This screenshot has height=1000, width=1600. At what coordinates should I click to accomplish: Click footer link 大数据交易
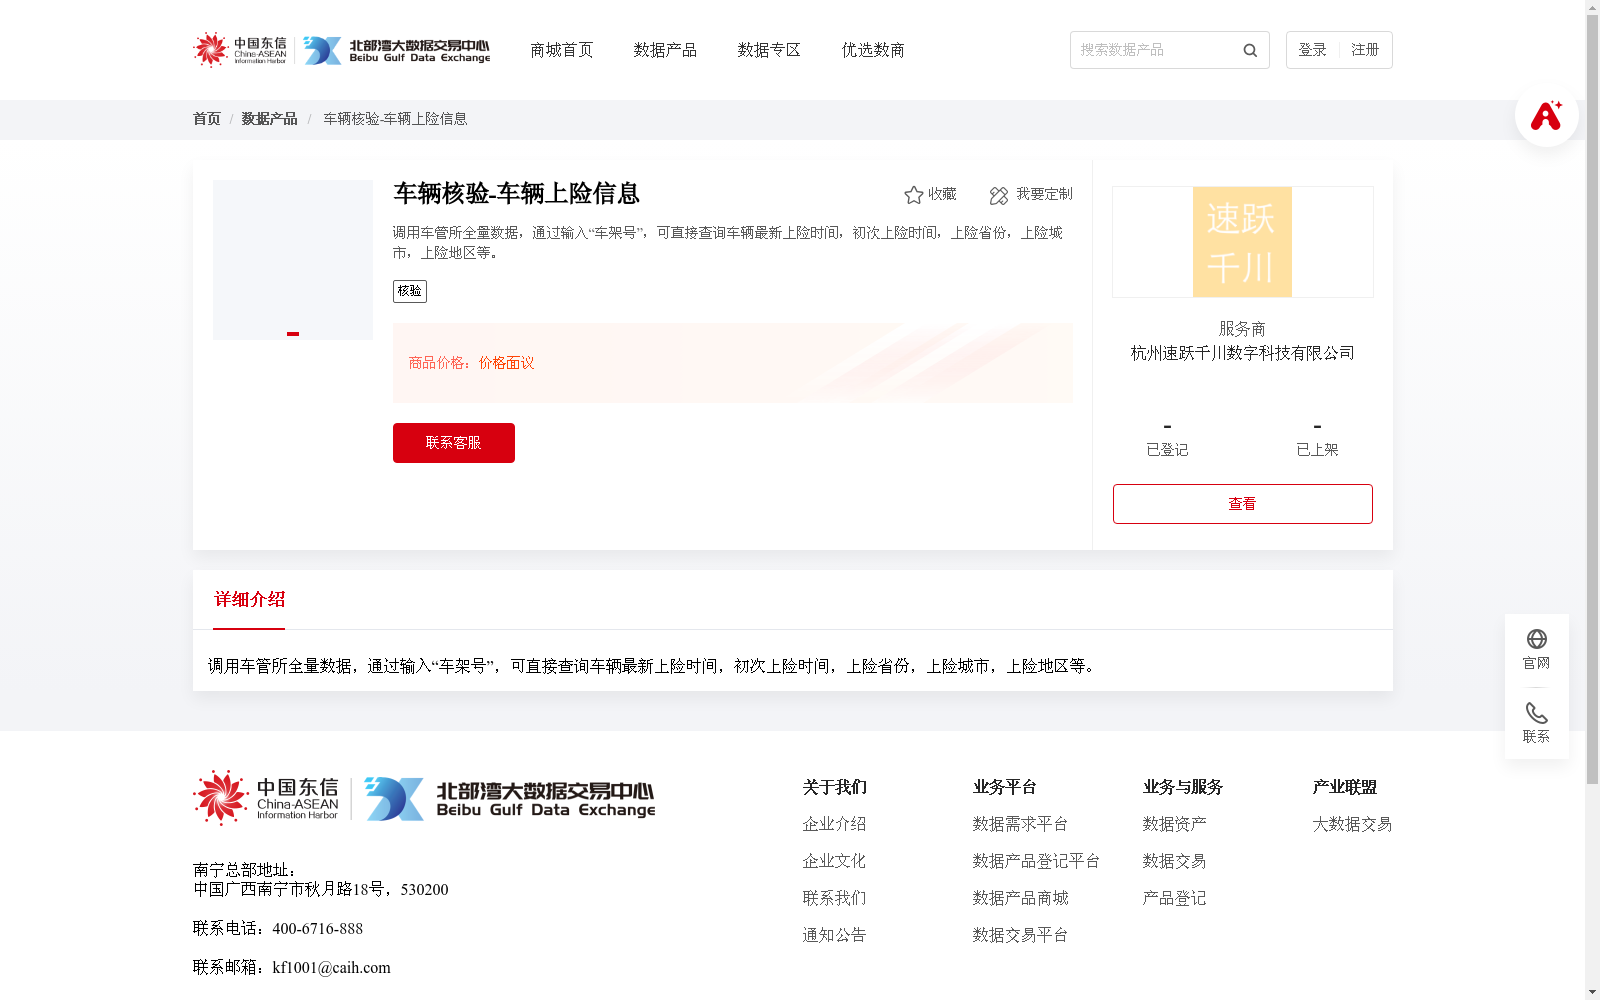(x=1352, y=824)
